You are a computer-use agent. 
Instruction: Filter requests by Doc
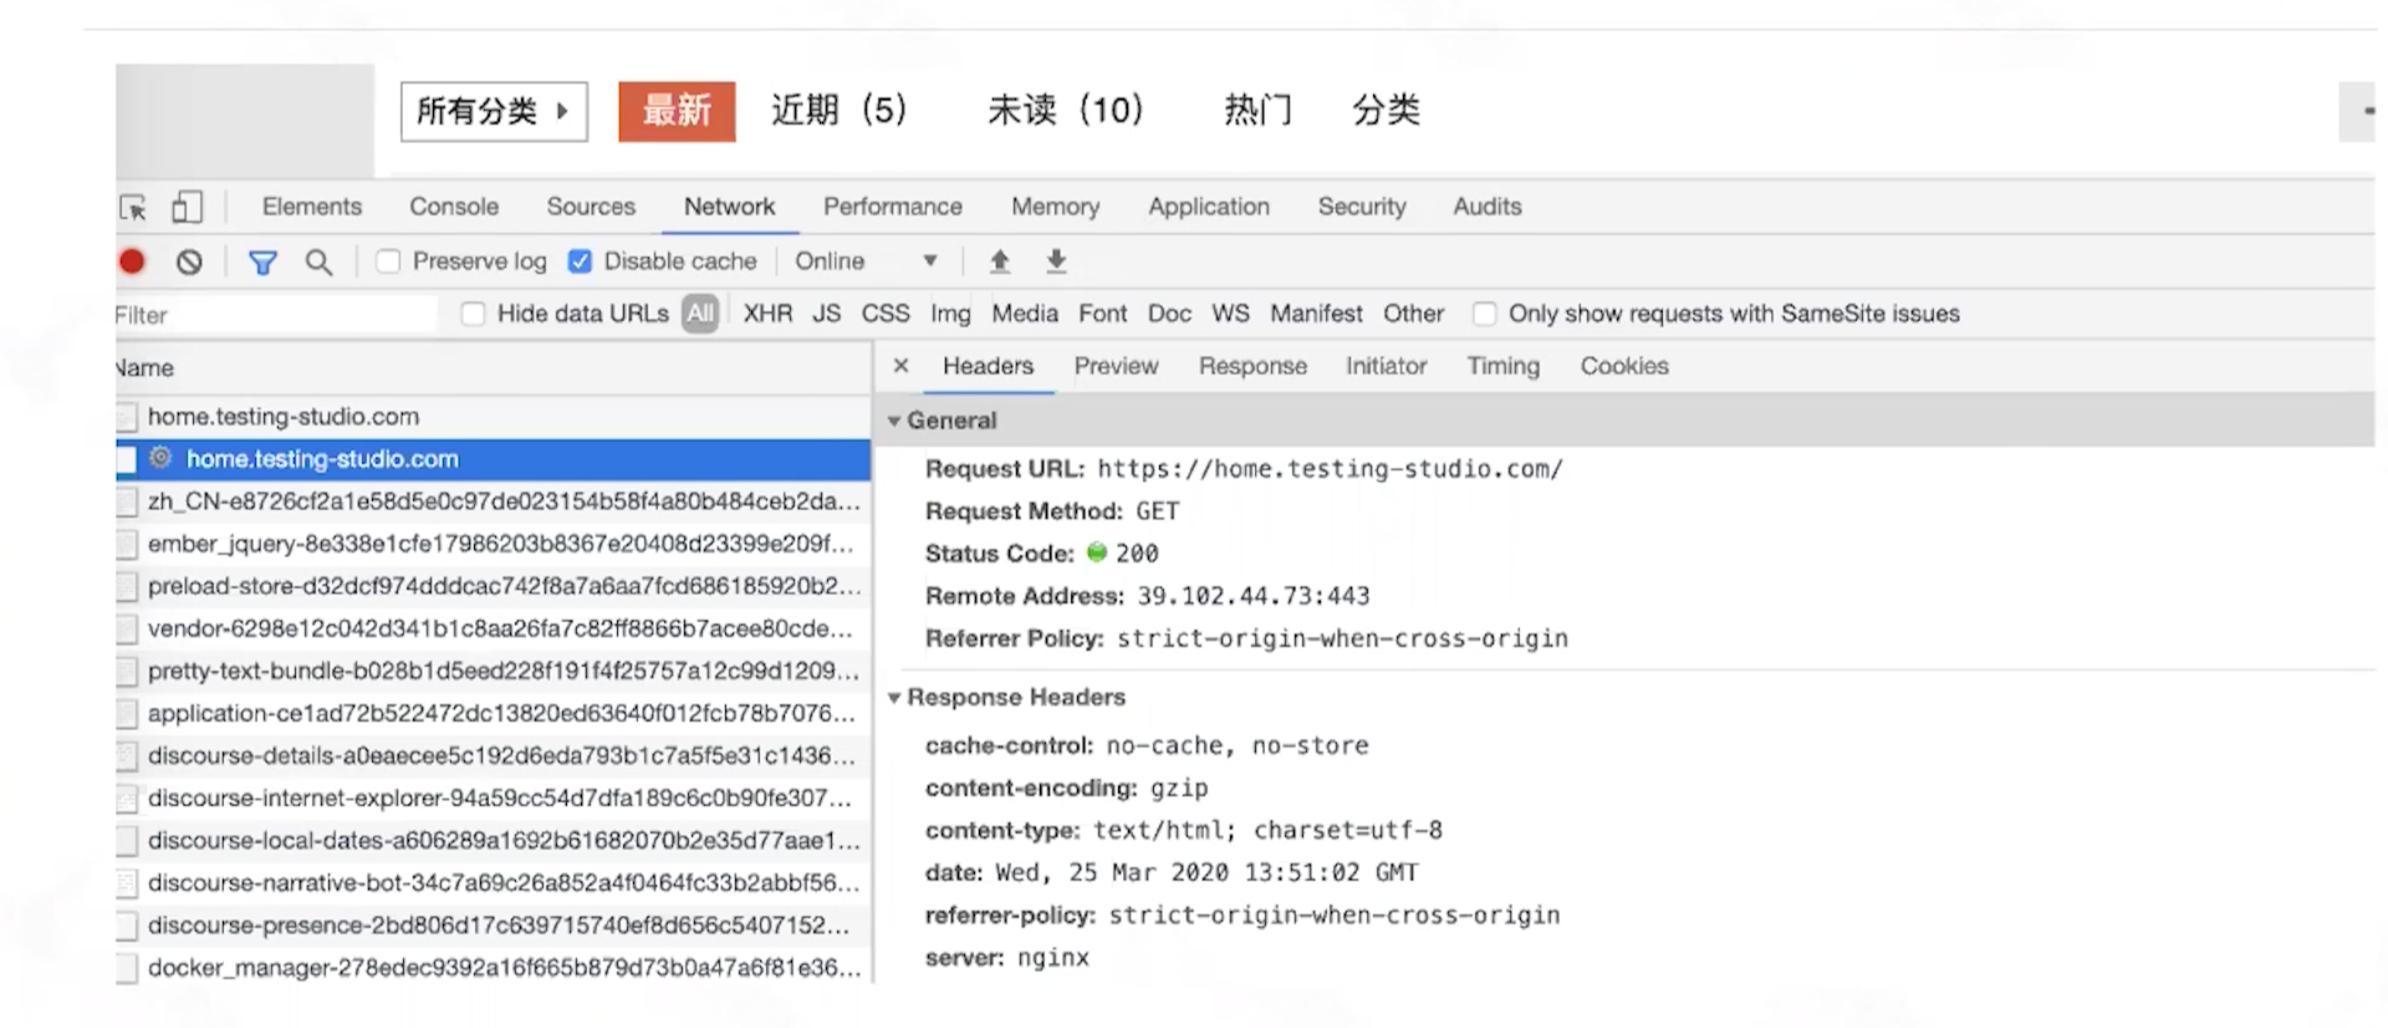click(1169, 314)
